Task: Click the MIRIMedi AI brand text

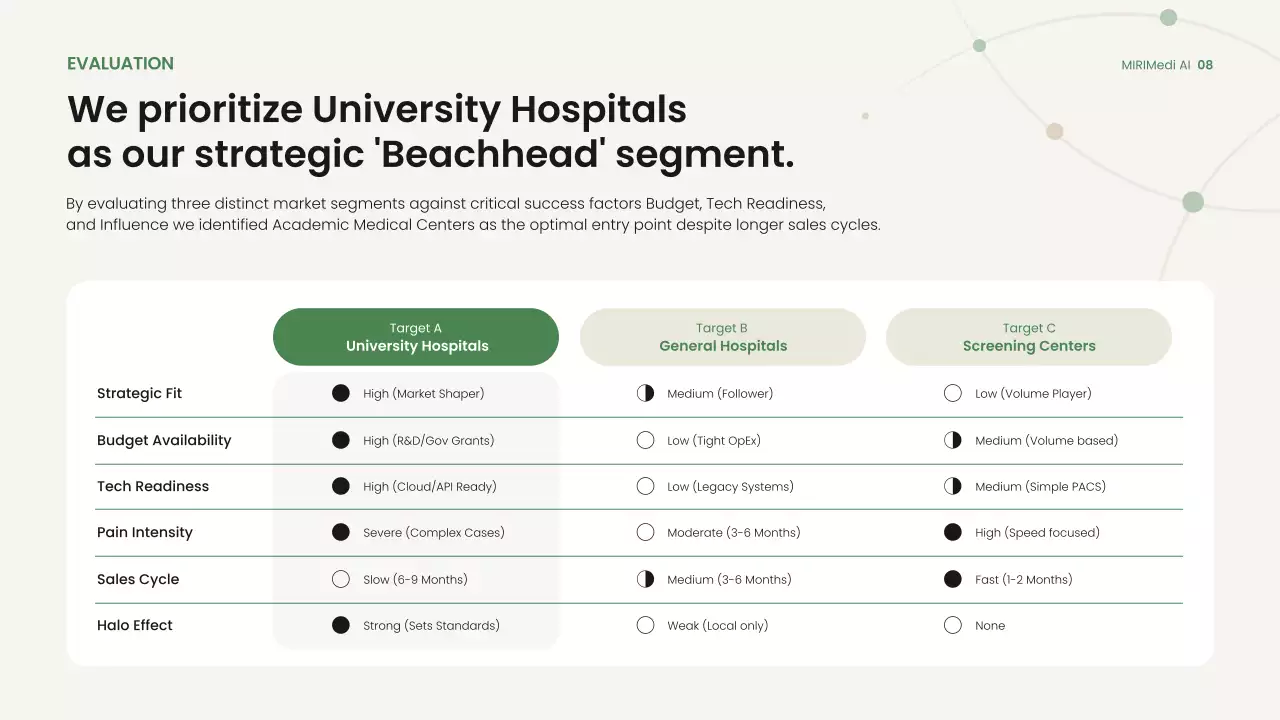Action: [1156, 65]
